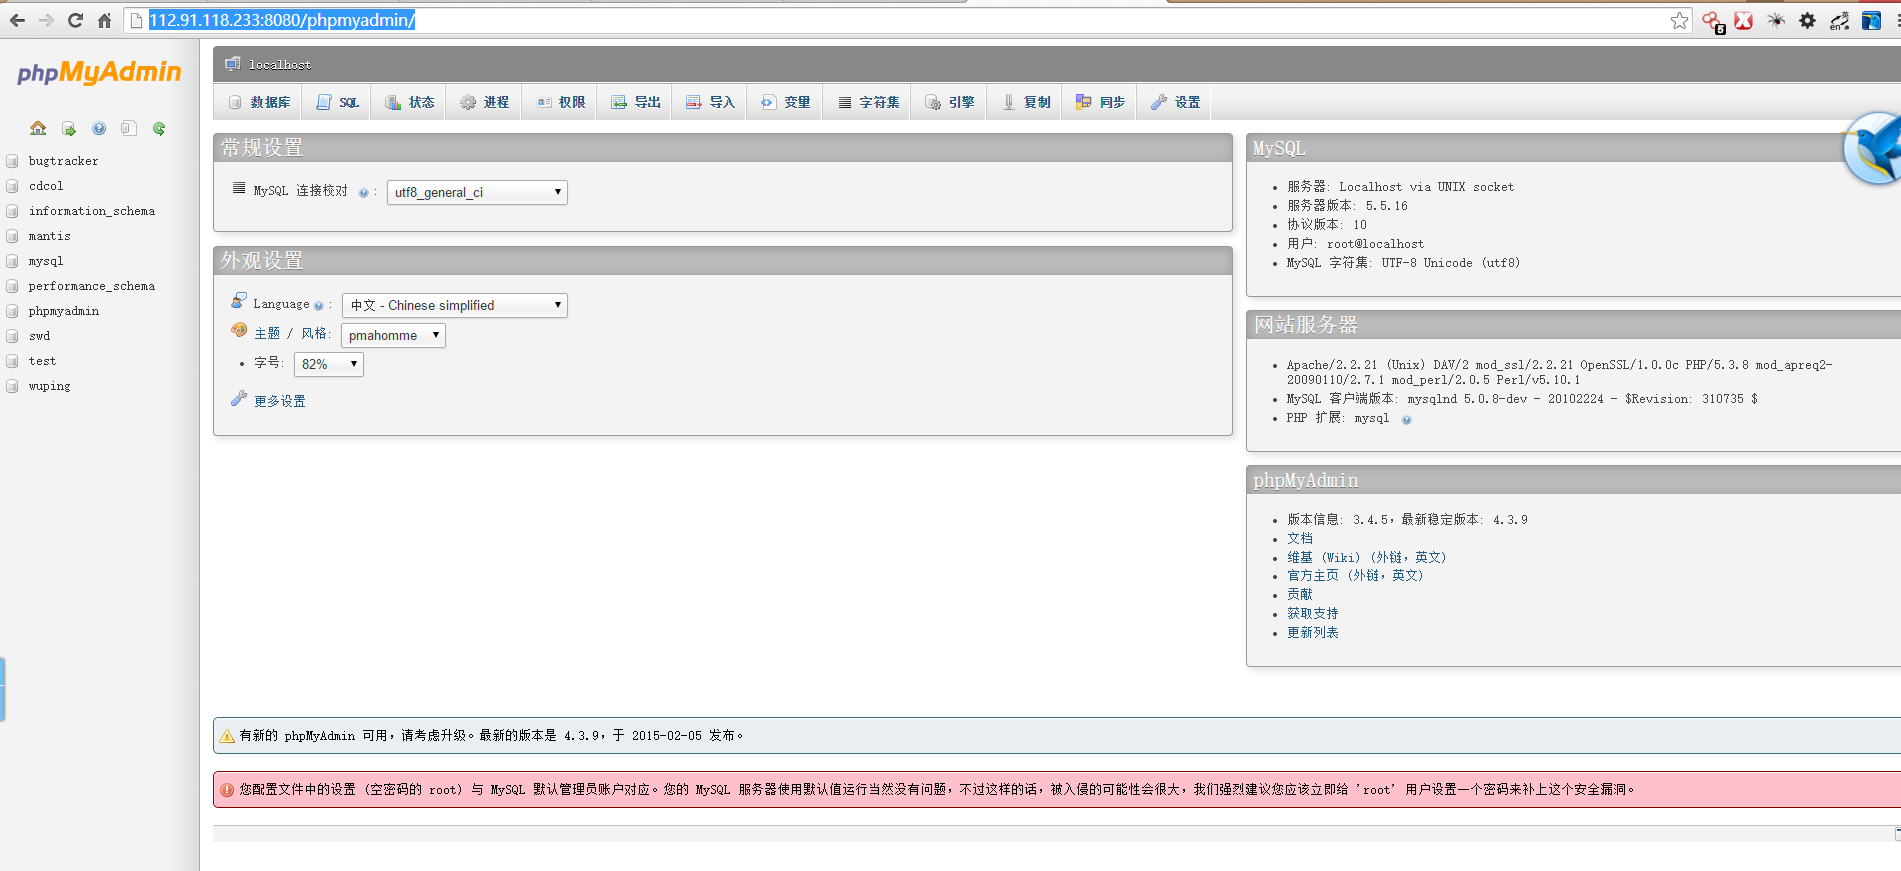Click the wrench icon beside 更多设置
This screenshot has width=1901, height=871.
239,398
